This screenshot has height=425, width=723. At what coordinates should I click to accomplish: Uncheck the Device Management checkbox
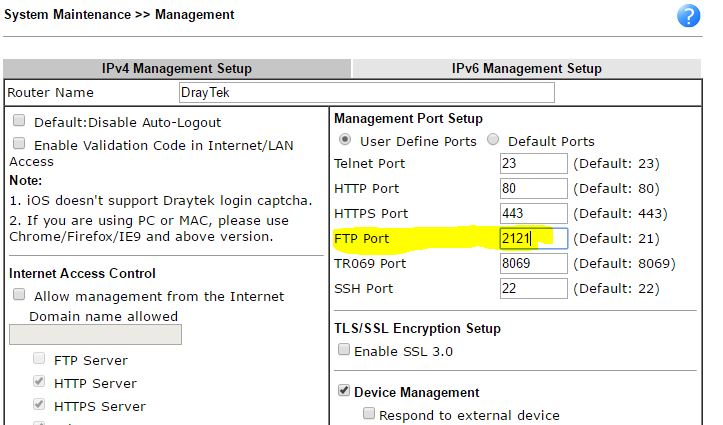click(x=344, y=392)
